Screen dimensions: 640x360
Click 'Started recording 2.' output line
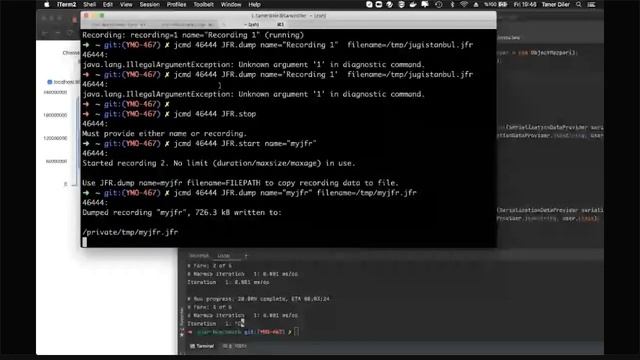pos(219,163)
